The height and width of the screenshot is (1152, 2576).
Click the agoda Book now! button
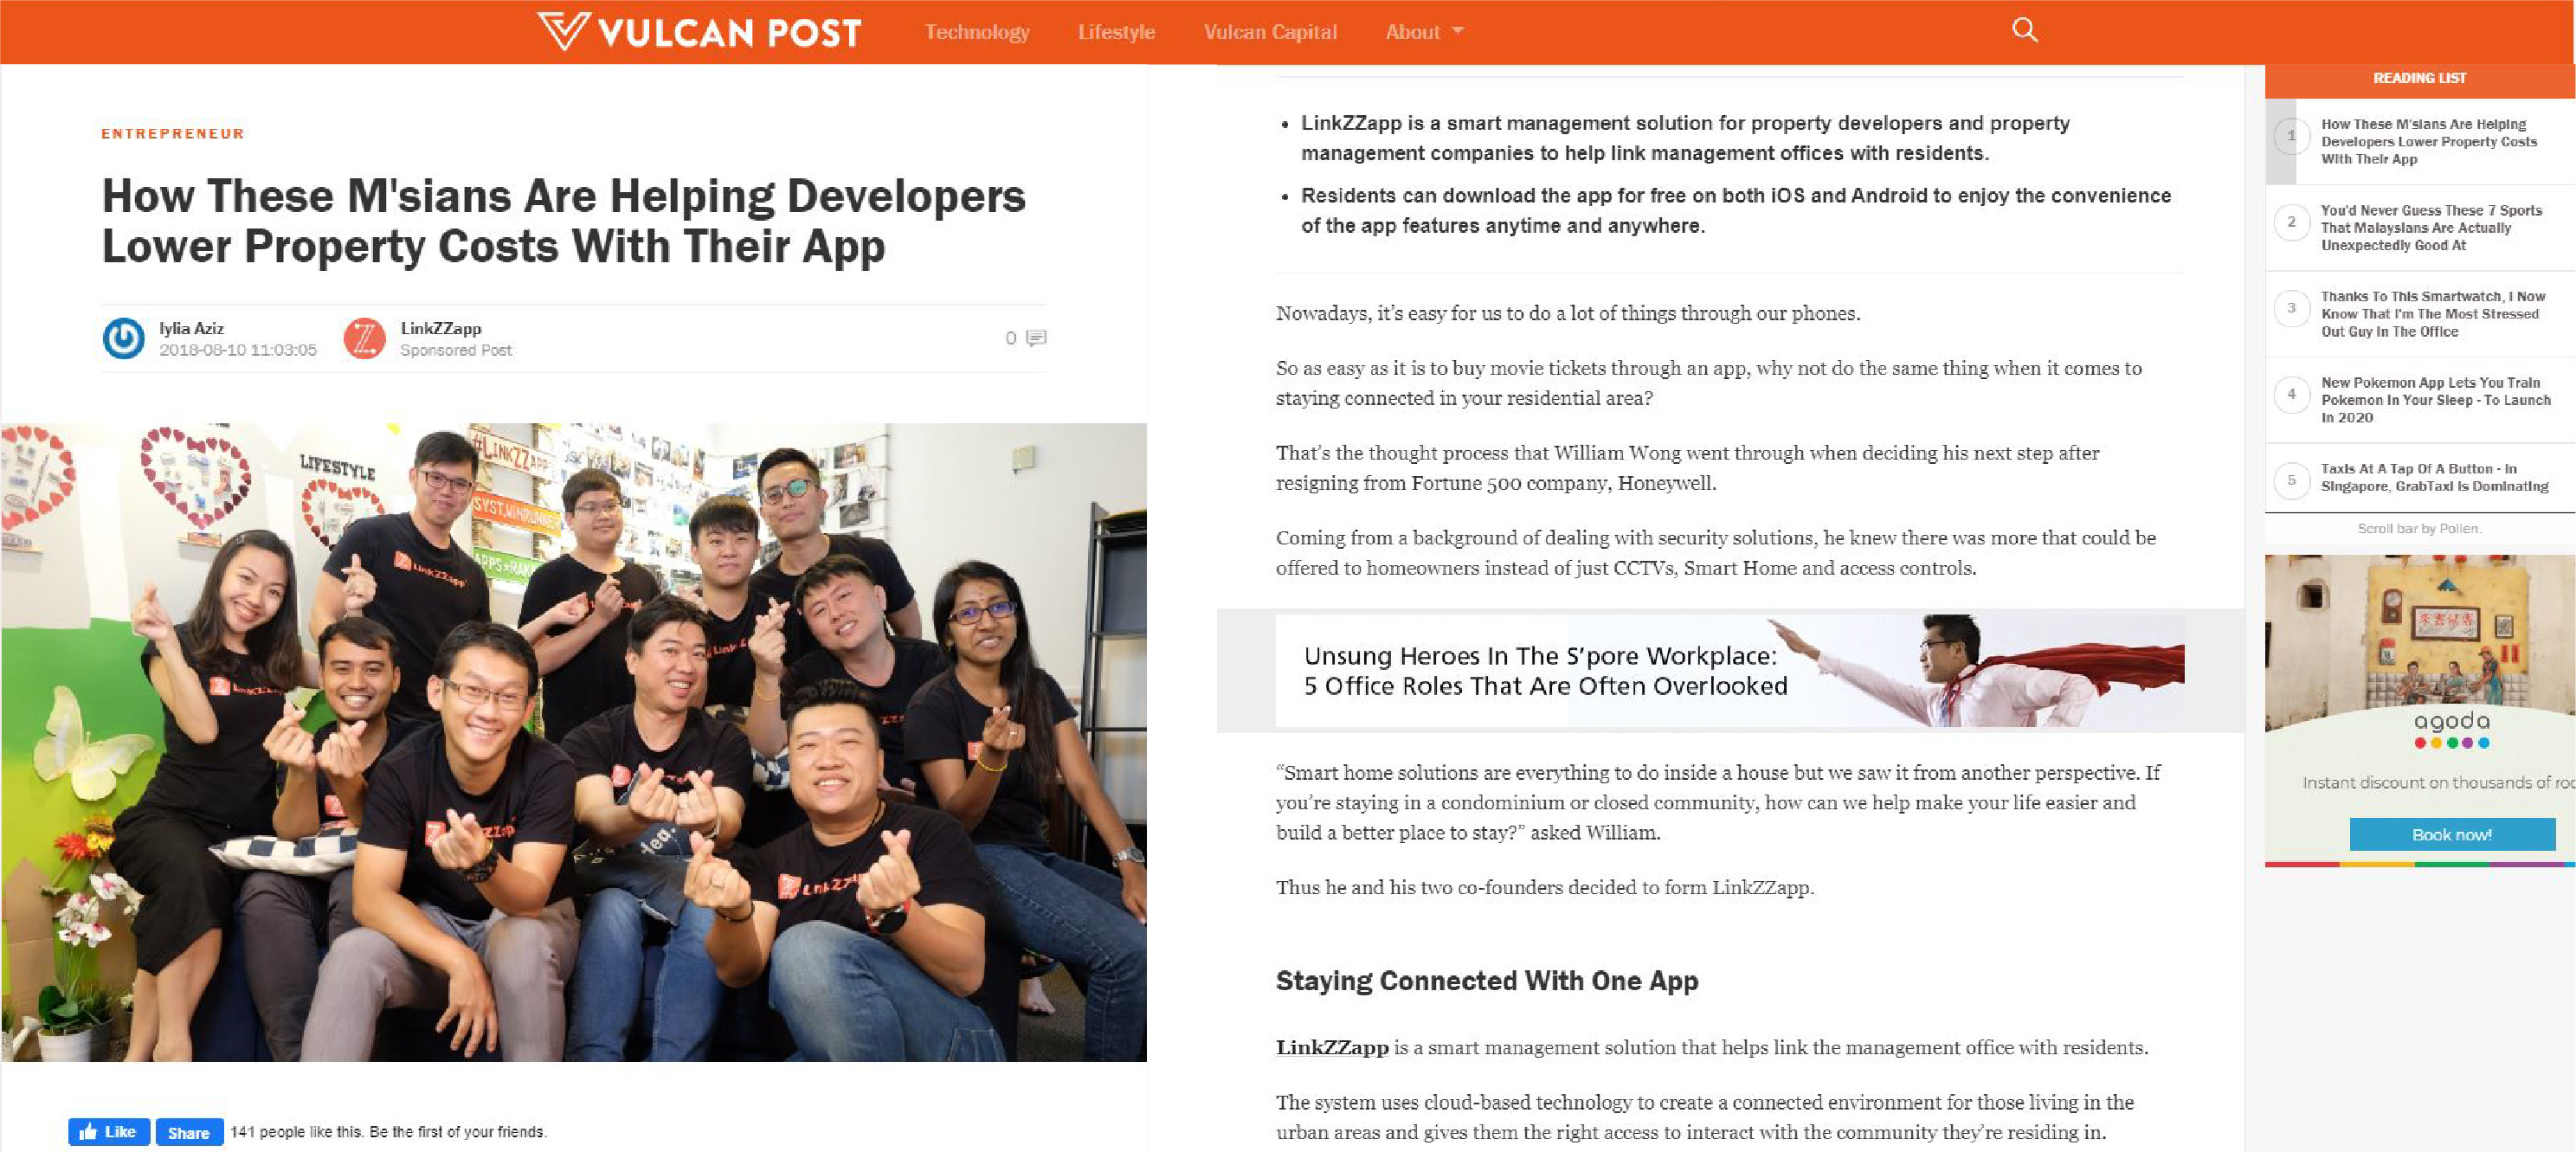(2452, 834)
